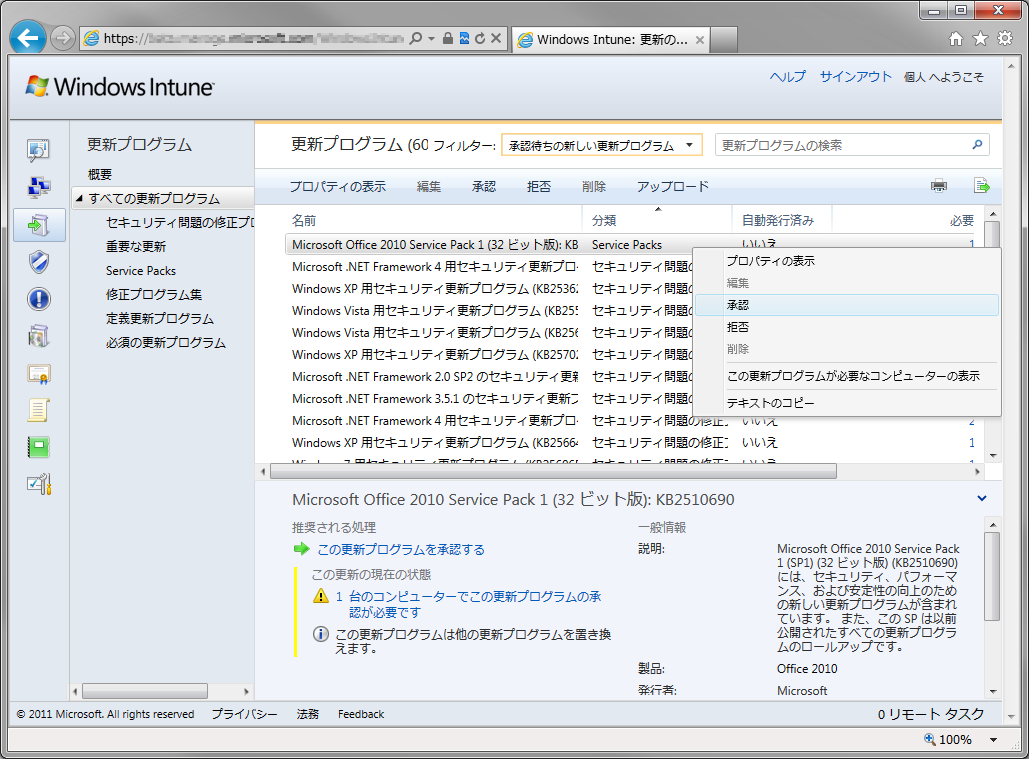Click 削除 in the toolbar
This screenshot has width=1029, height=759.
point(594,186)
